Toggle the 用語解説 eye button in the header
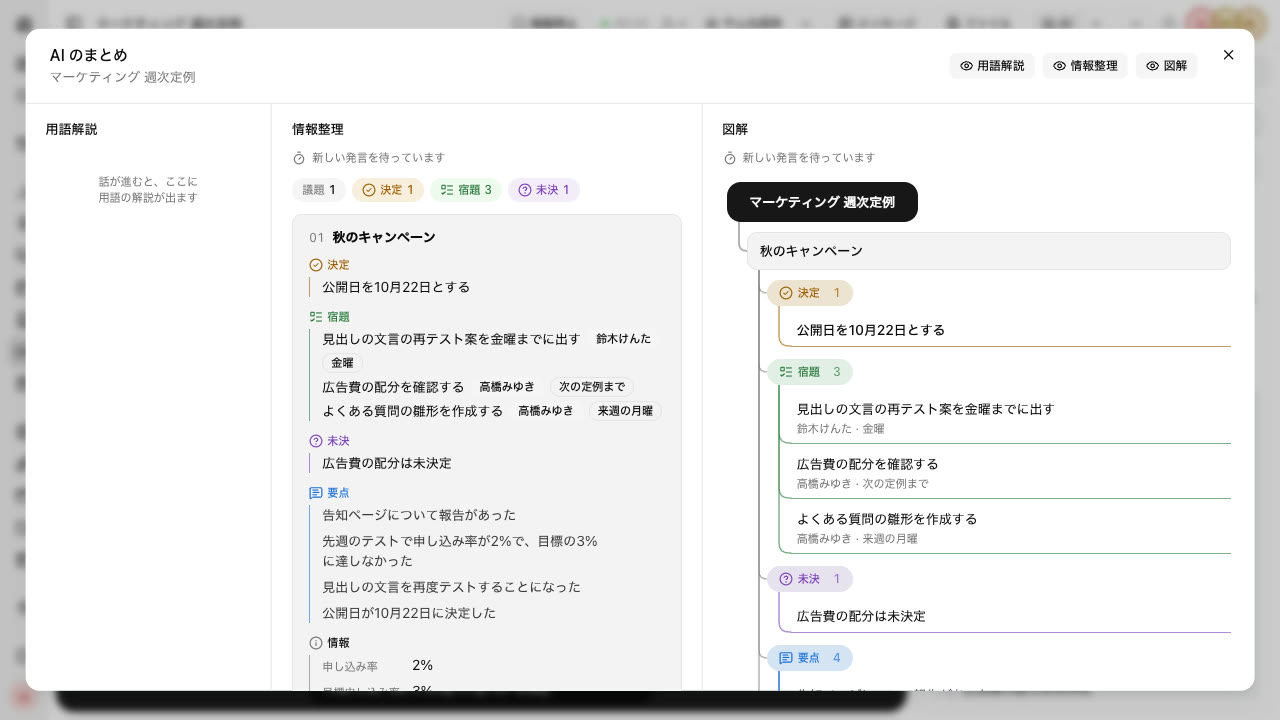 (x=992, y=66)
